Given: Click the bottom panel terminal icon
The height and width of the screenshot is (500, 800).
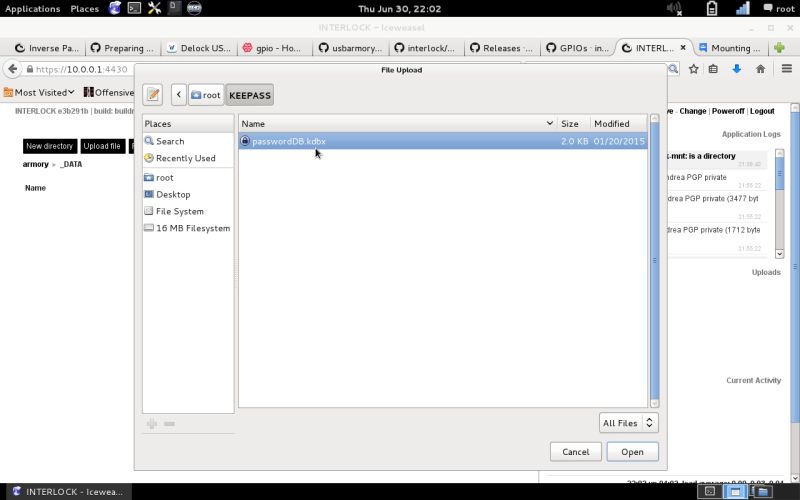Looking at the screenshot, I should pyautogui.click(x=710, y=492).
